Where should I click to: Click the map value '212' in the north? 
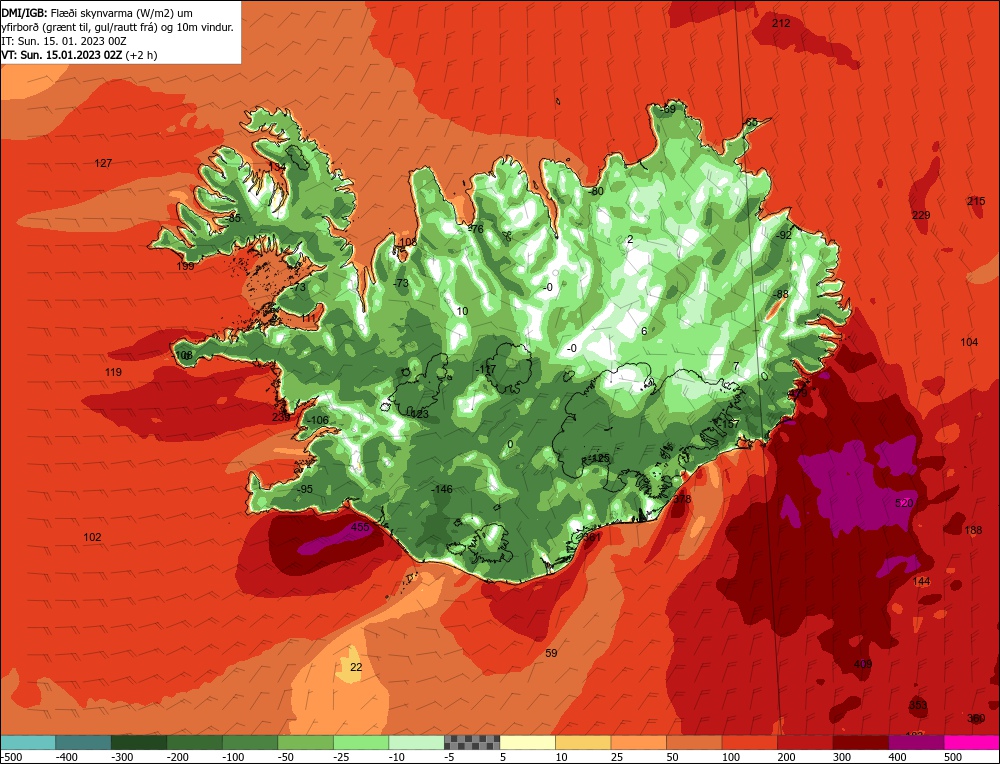tap(781, 24)
